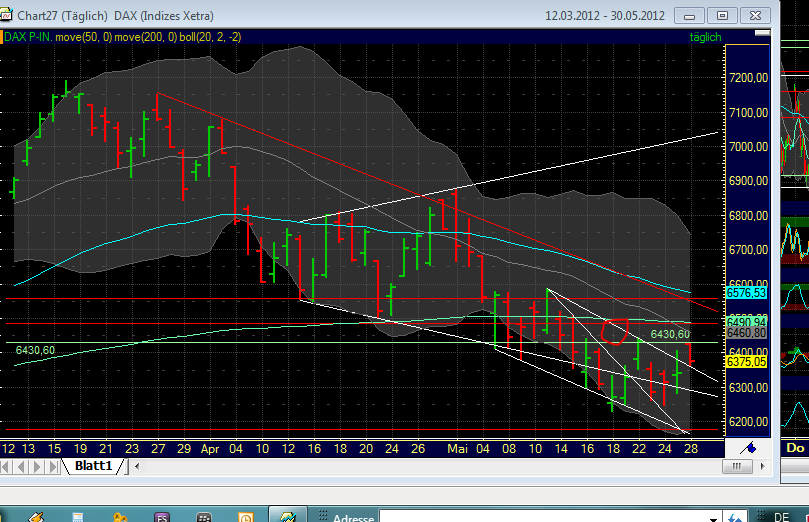Viewport: 809px width, 522px height.
Task: Open the active chart application in the taskbar
Action: pyautogui.click(x=287, y=515)
